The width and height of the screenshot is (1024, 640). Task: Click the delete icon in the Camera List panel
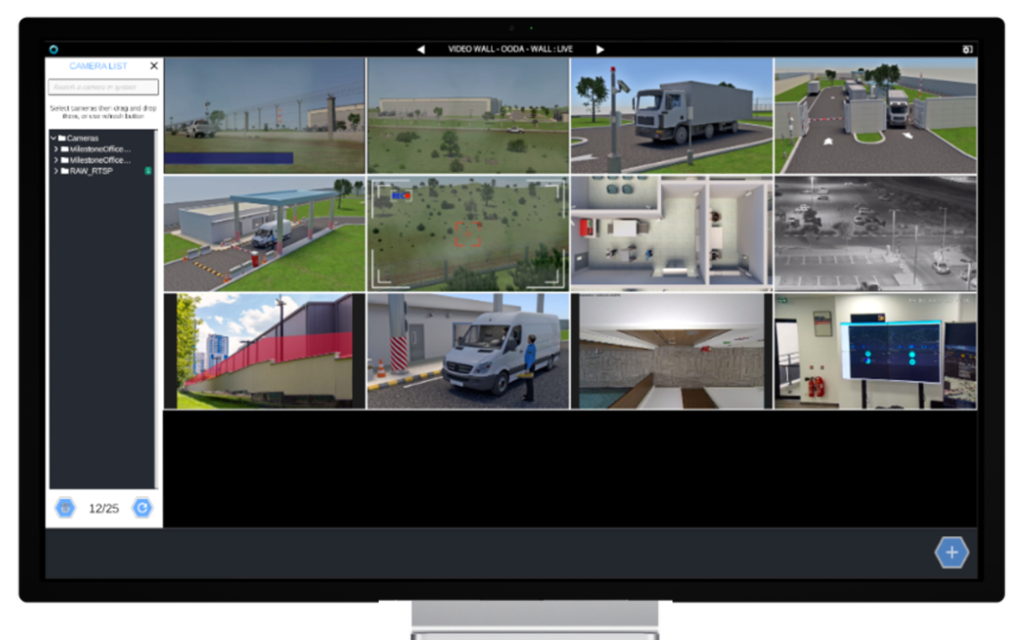(x=65, y=507)
